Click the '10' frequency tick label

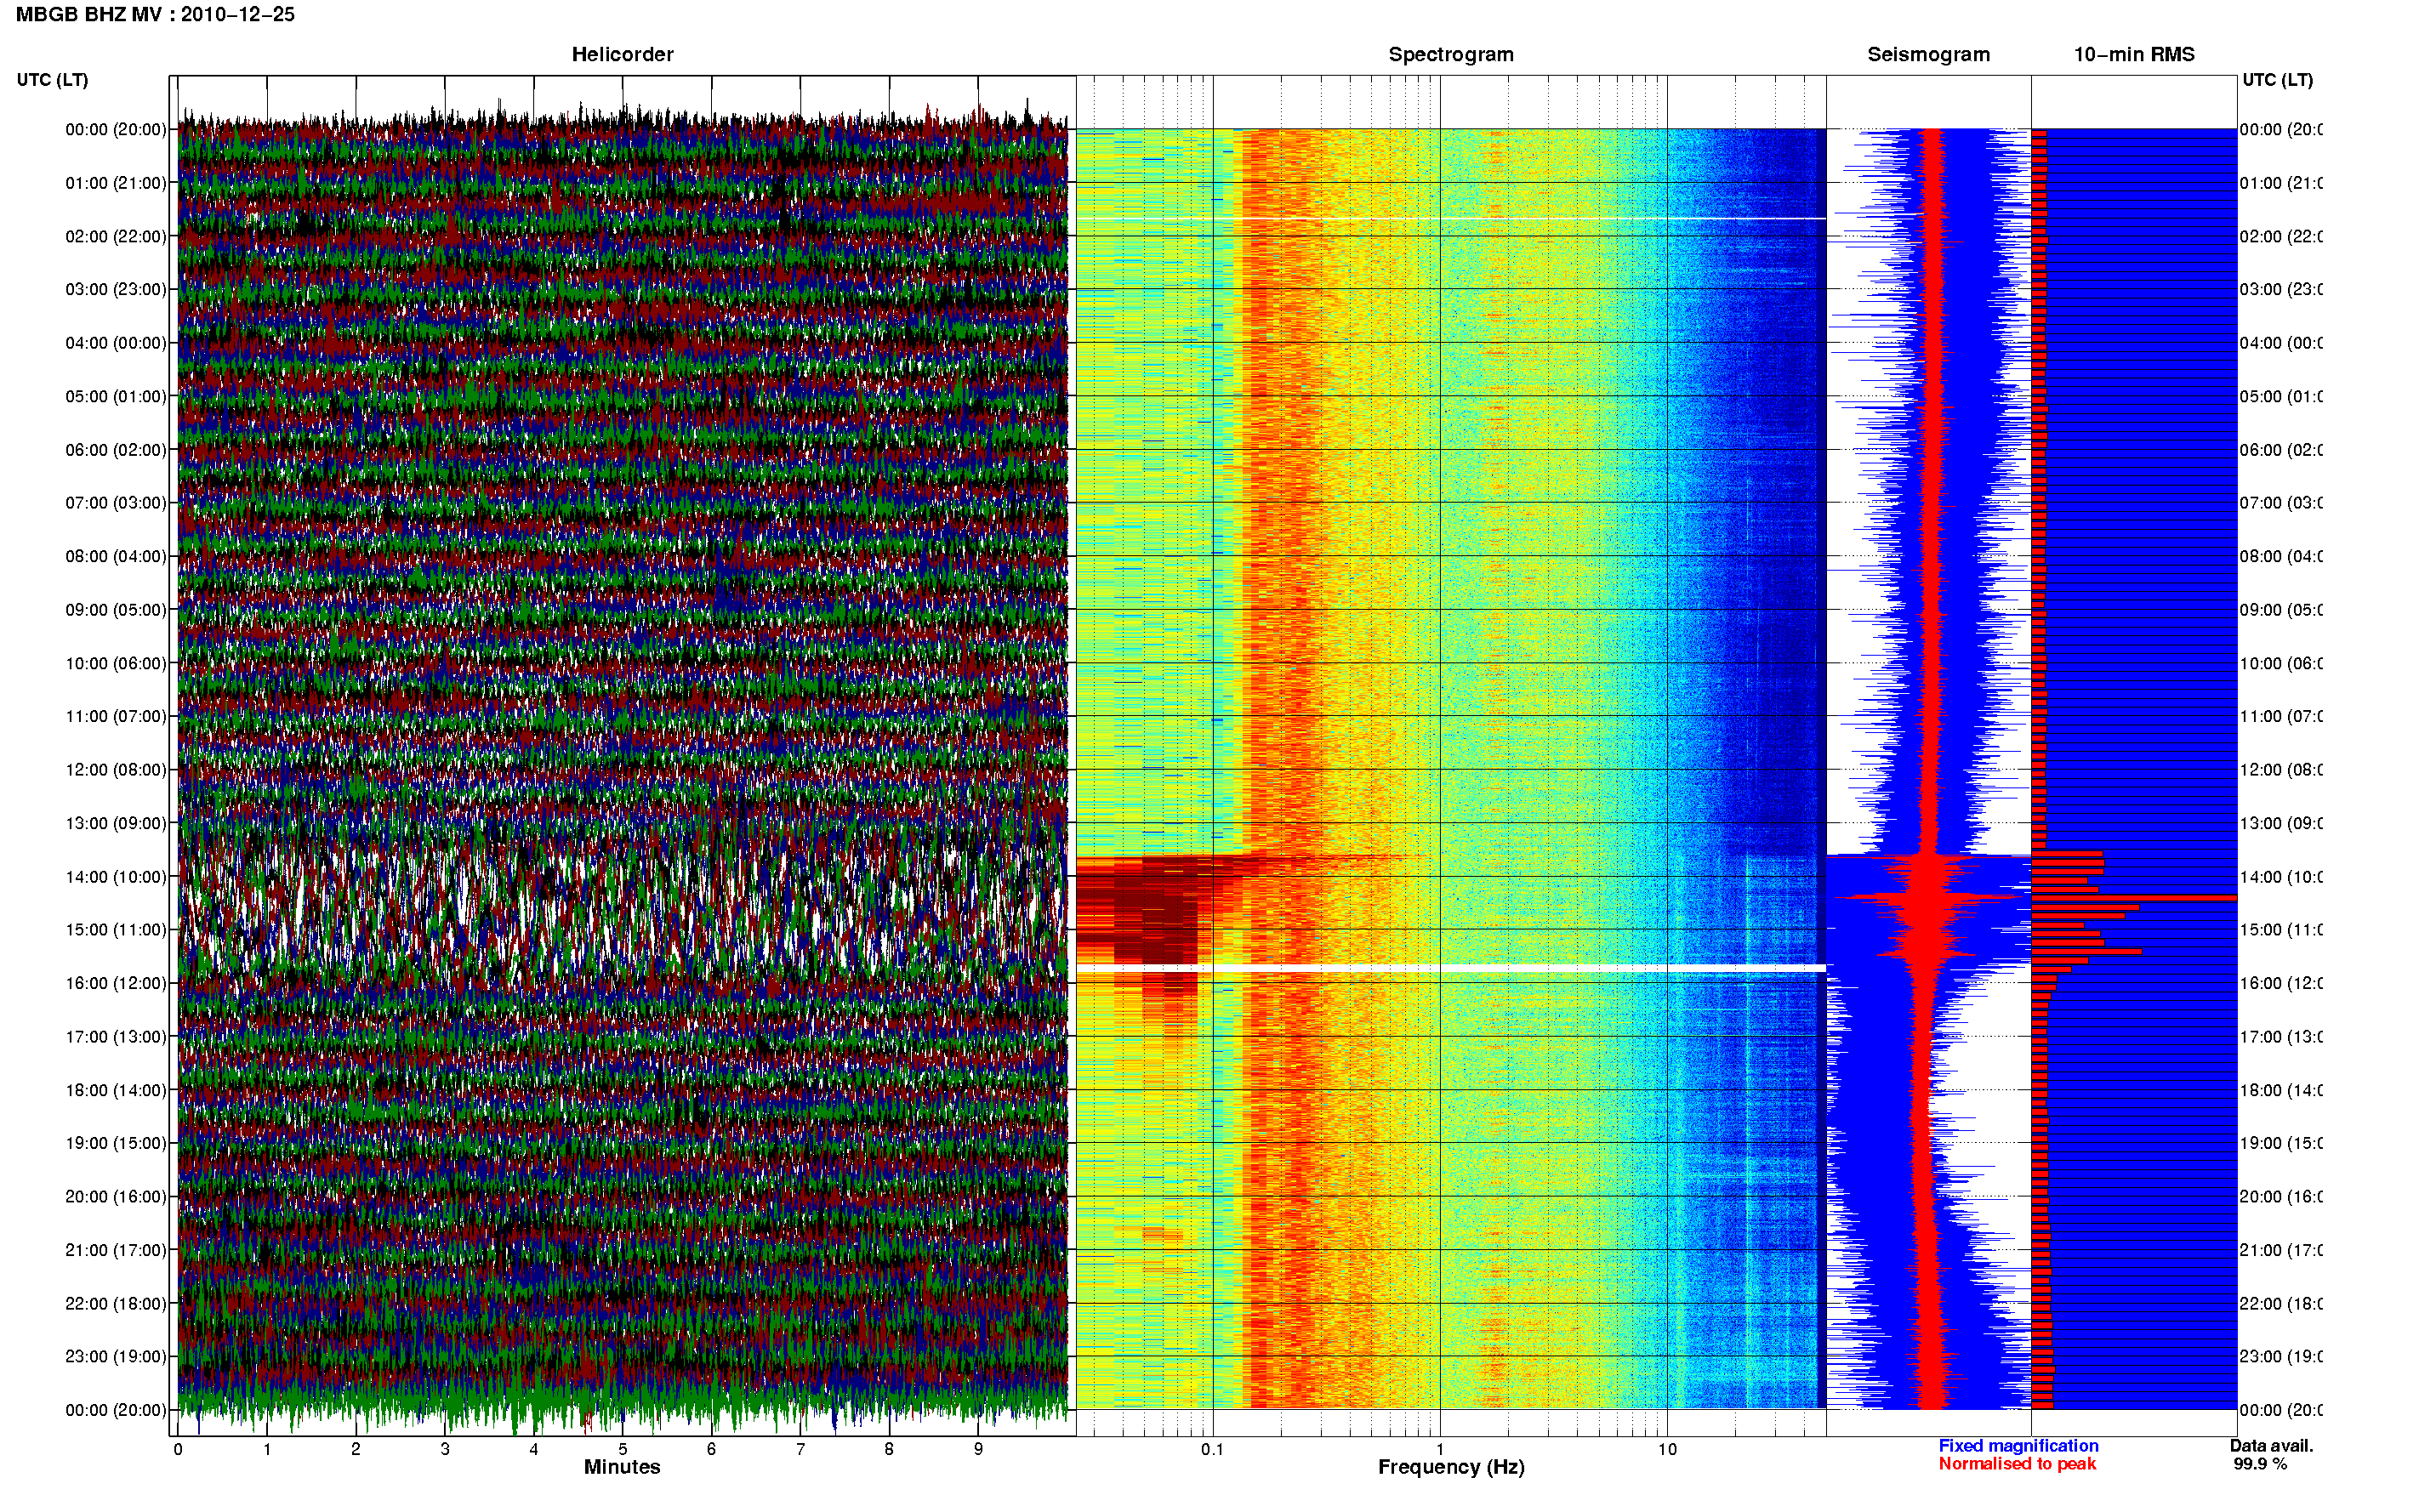point(1667,1449)
